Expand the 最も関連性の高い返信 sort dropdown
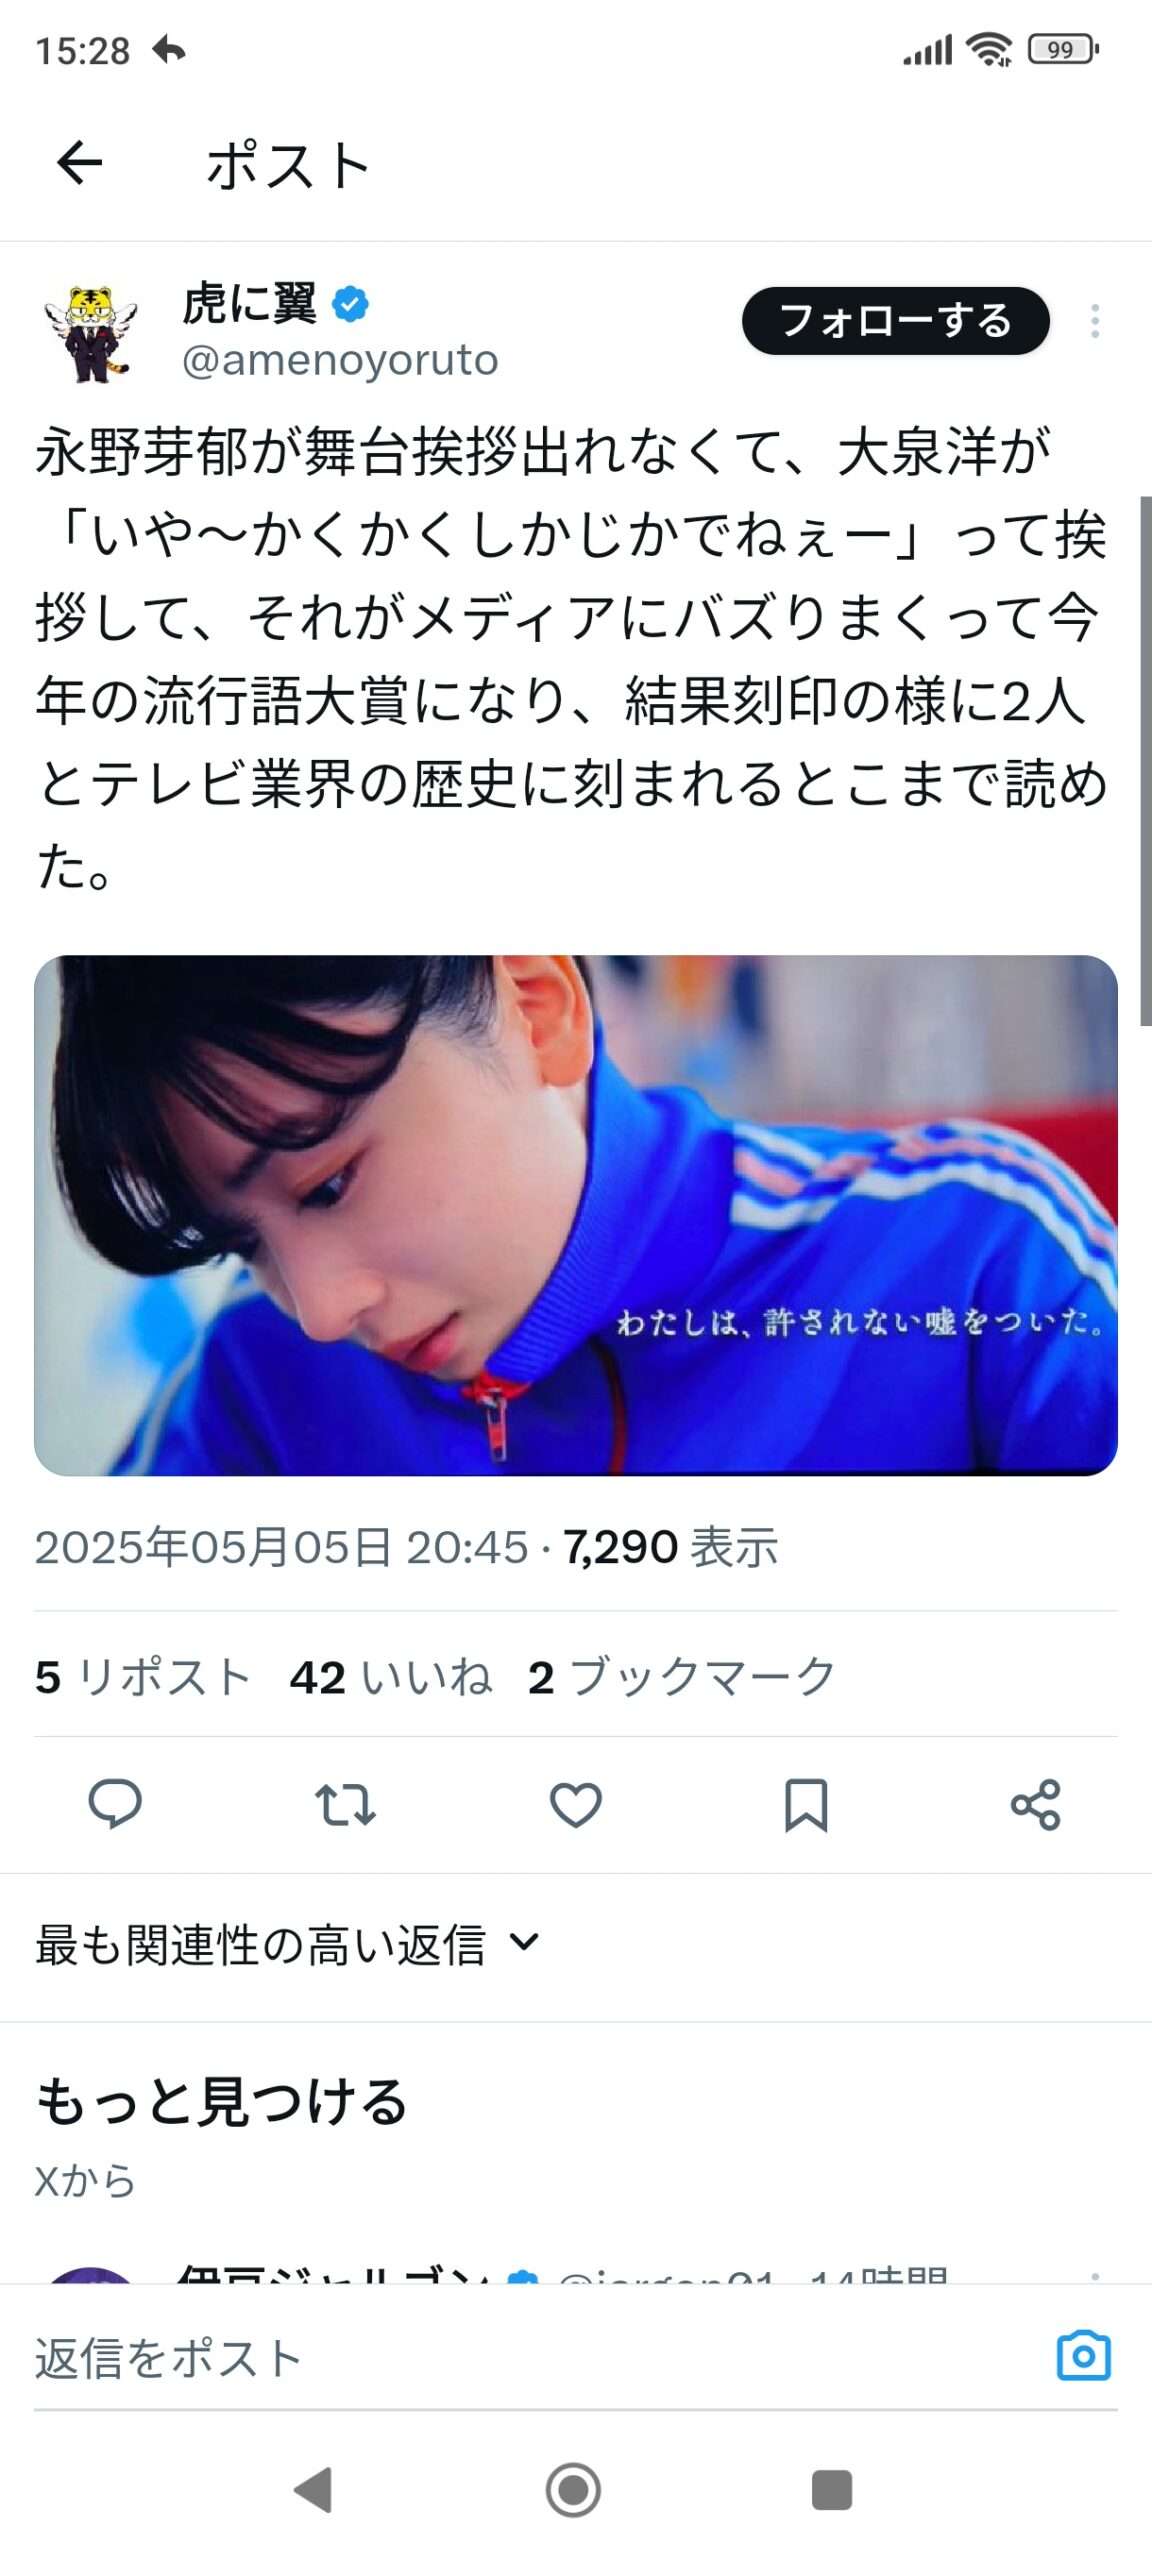The image size is (1152, 2560). 287,1945
